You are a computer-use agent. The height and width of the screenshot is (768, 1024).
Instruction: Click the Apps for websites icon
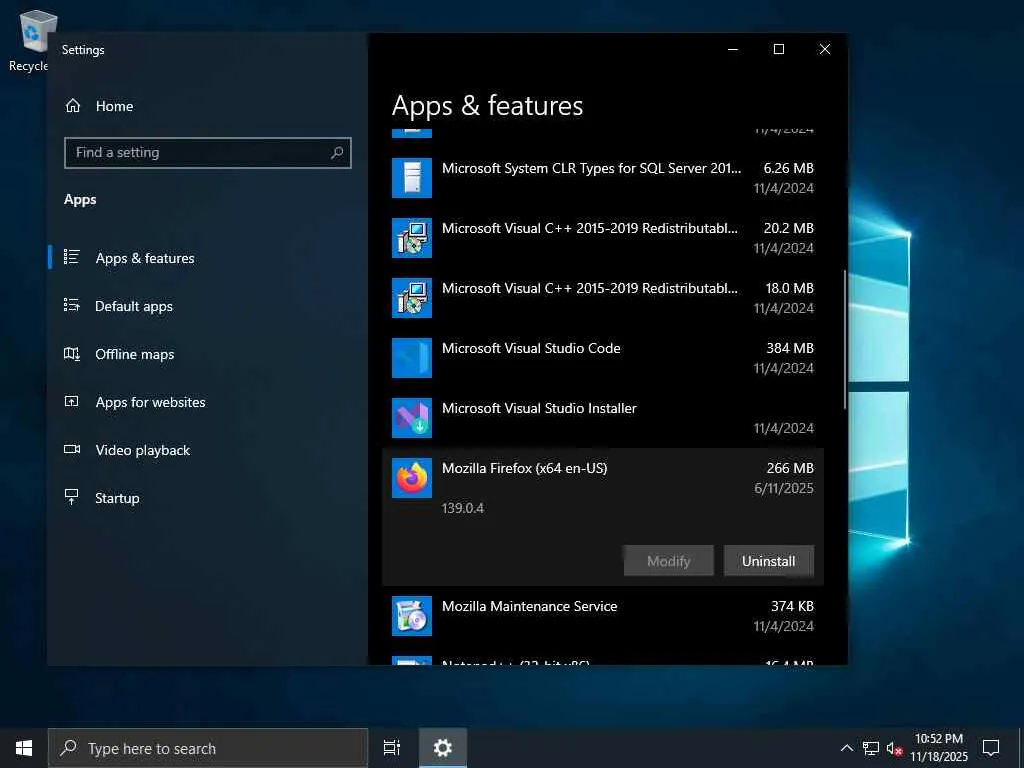click(72, 402)
